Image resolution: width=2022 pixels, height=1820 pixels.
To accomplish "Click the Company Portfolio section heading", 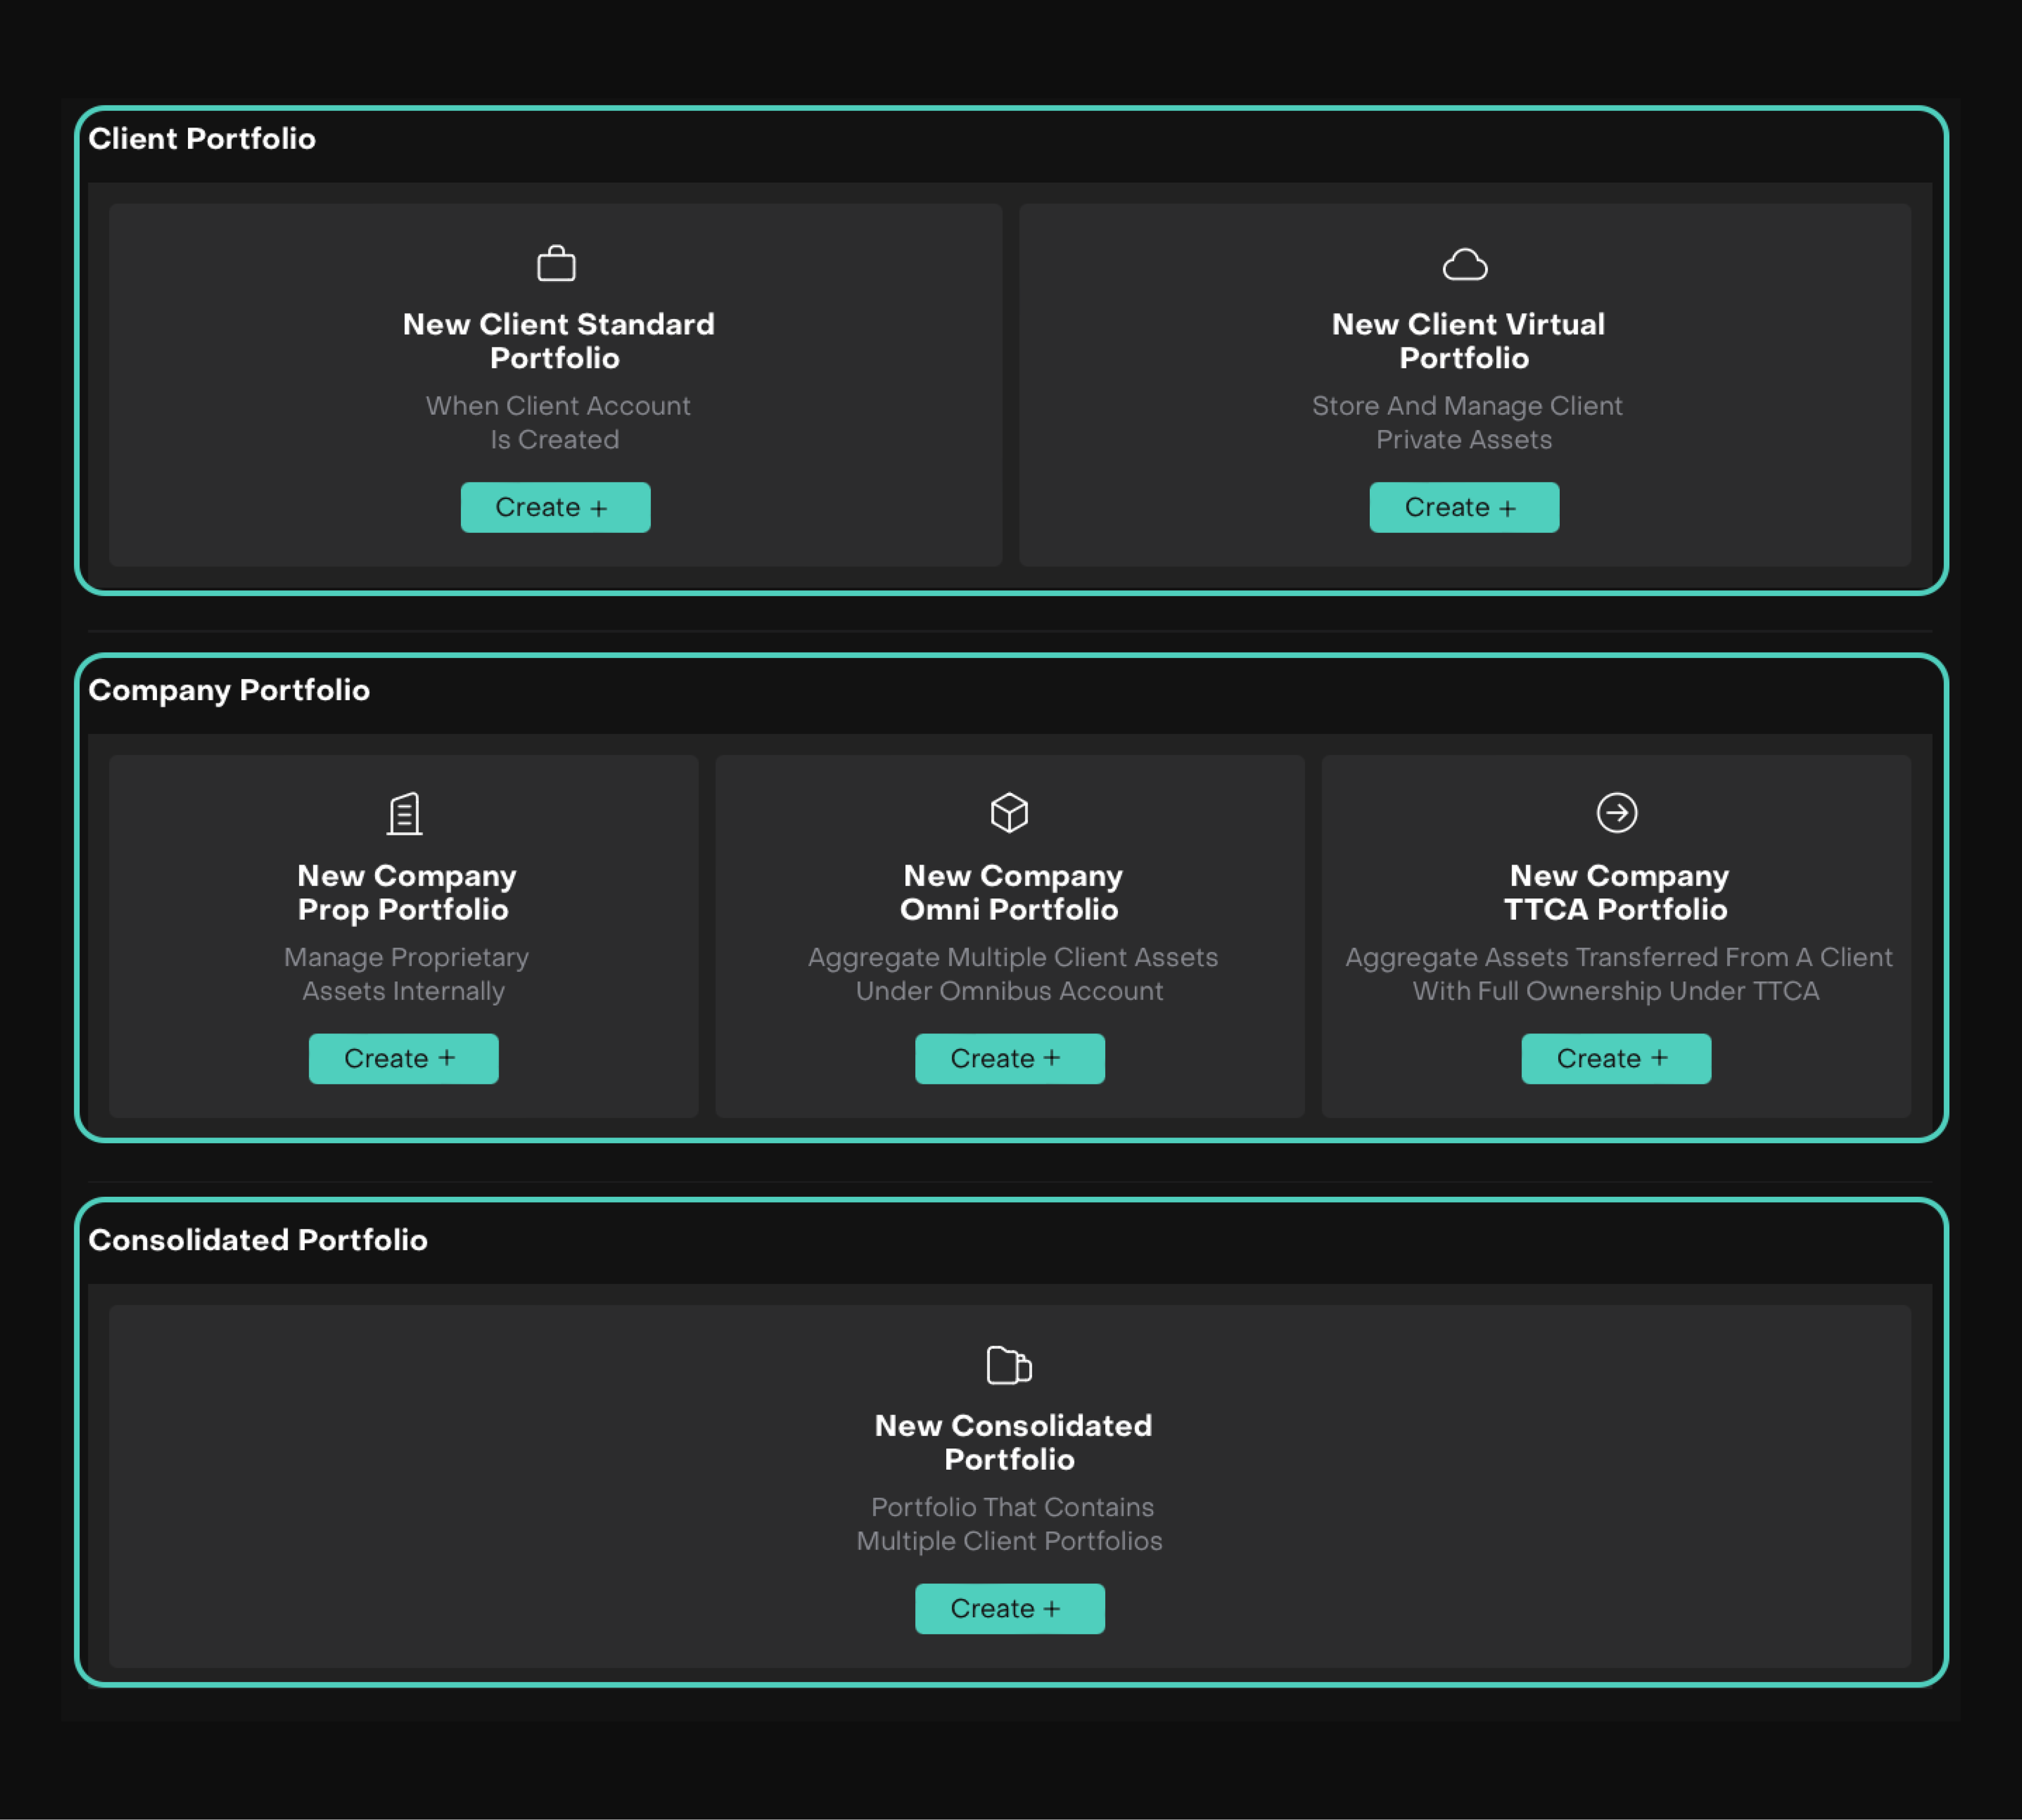I will 229,690.
